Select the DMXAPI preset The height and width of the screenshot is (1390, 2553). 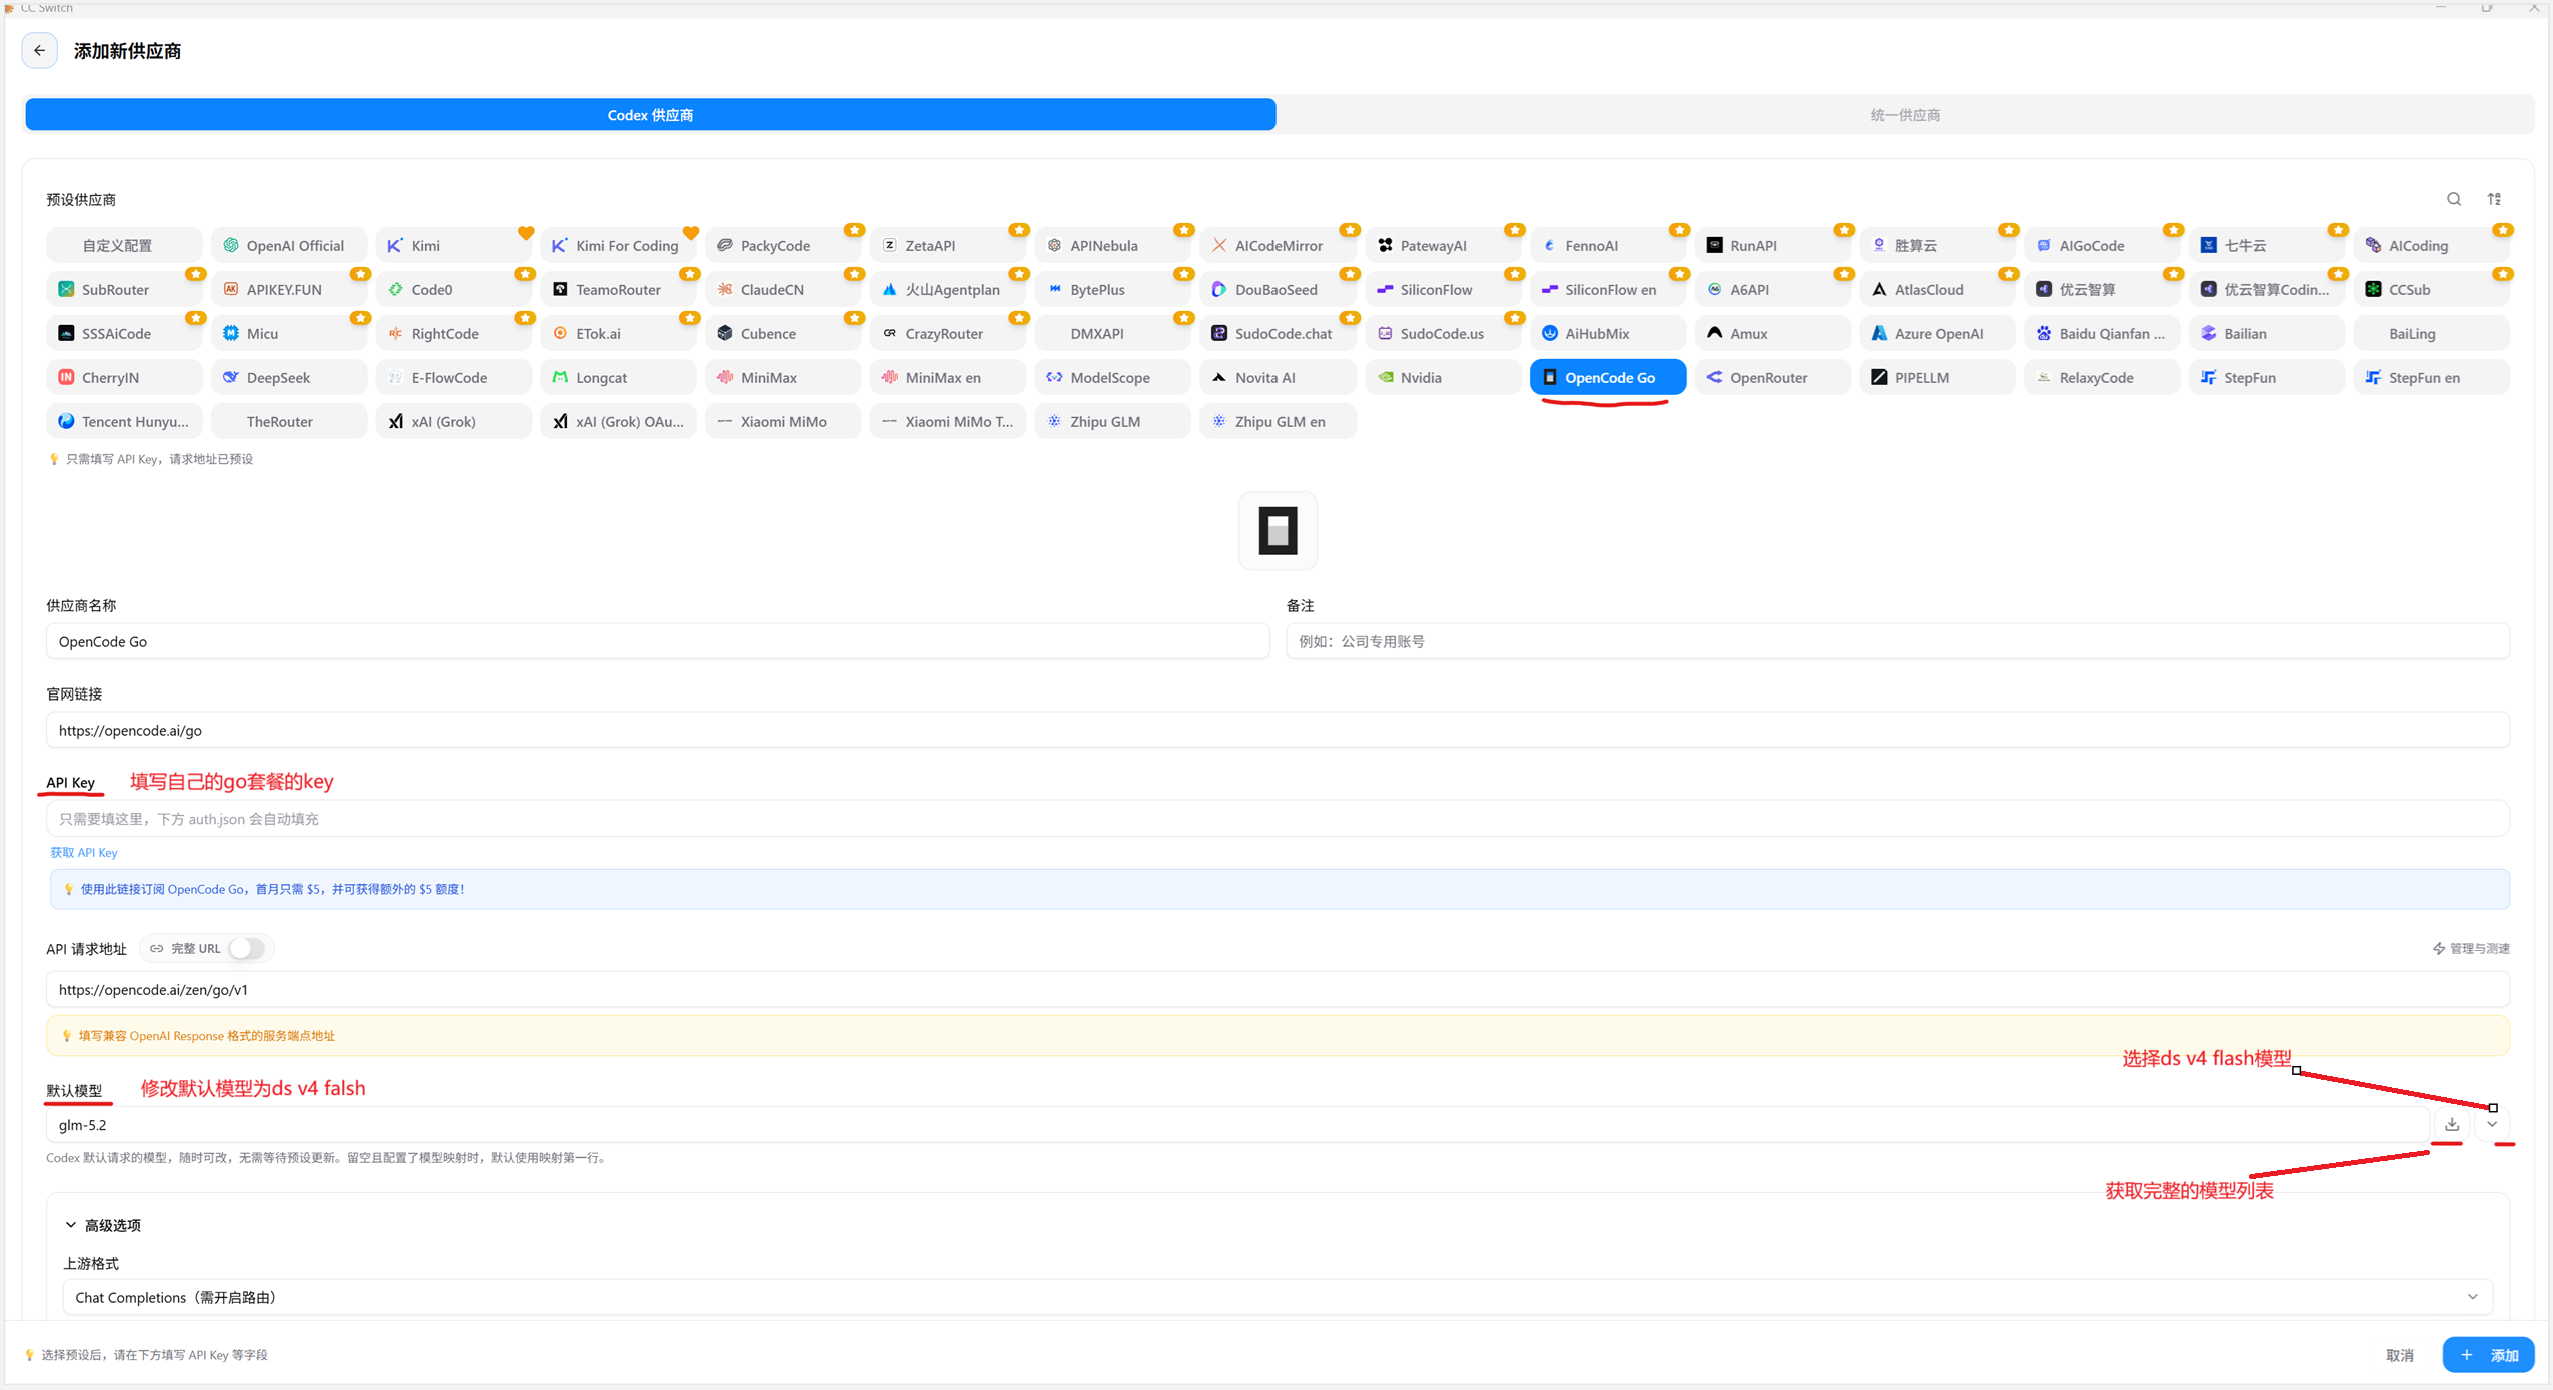click(1112, 333)
